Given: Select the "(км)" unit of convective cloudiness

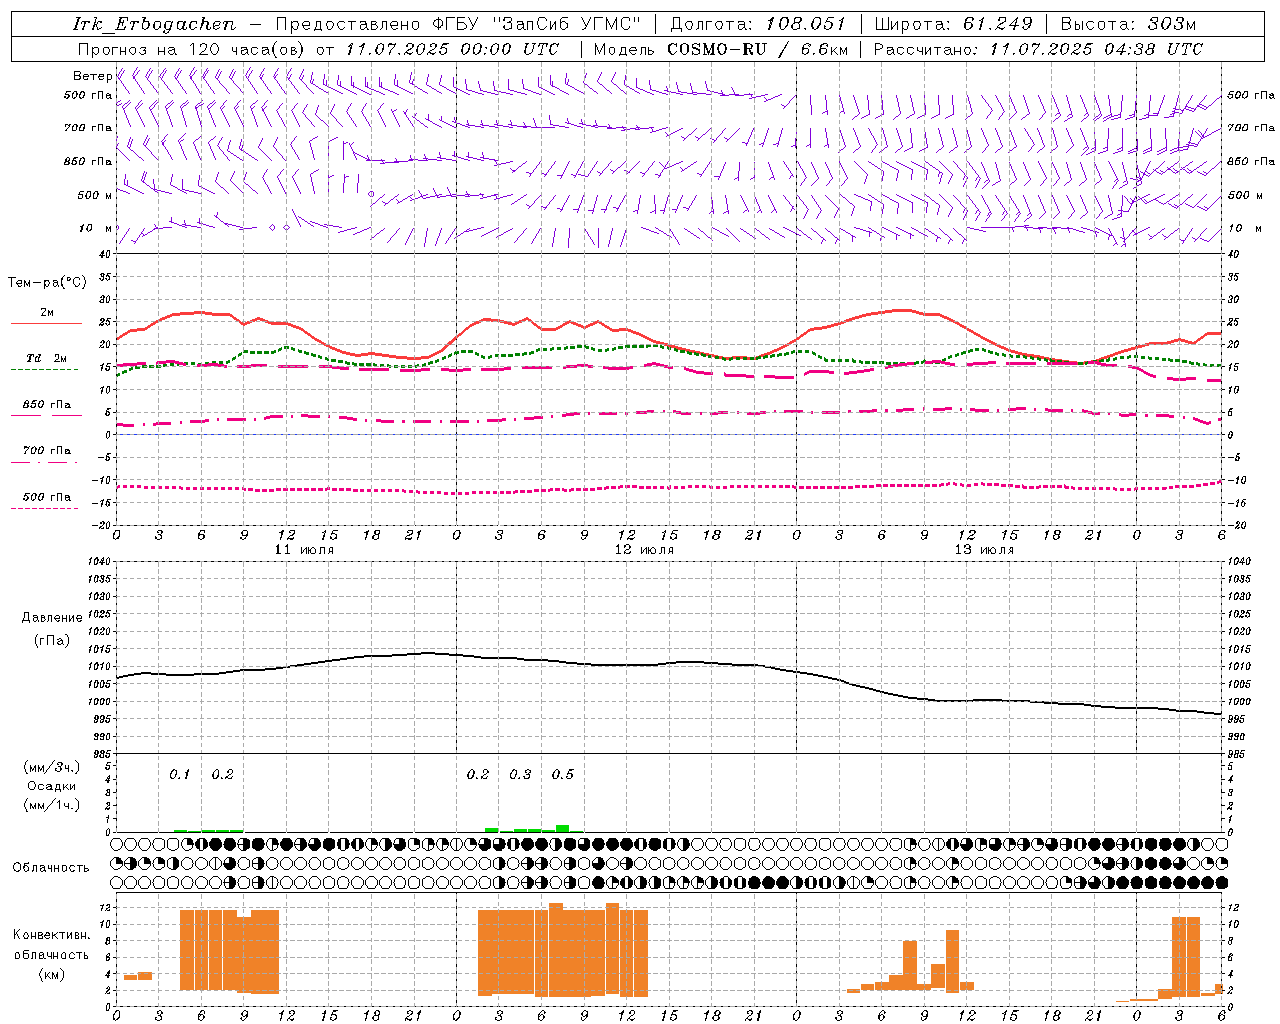Looking at the screenshot, I should (51, 974).
